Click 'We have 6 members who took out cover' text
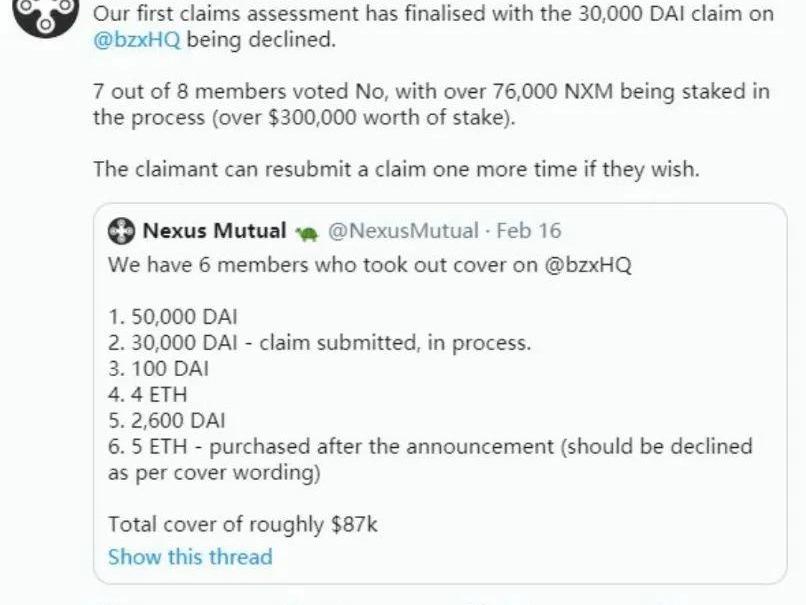This screenshot has width=806, height=605. 369,266
